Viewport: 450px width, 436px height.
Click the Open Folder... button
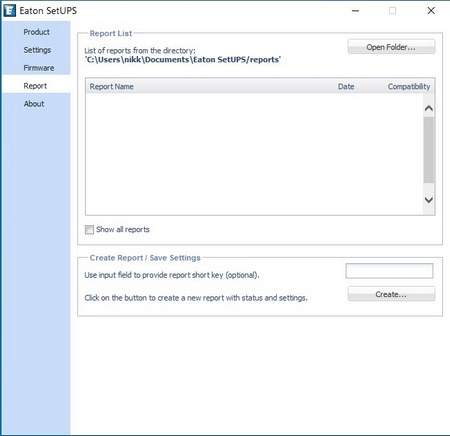[391, 47]
